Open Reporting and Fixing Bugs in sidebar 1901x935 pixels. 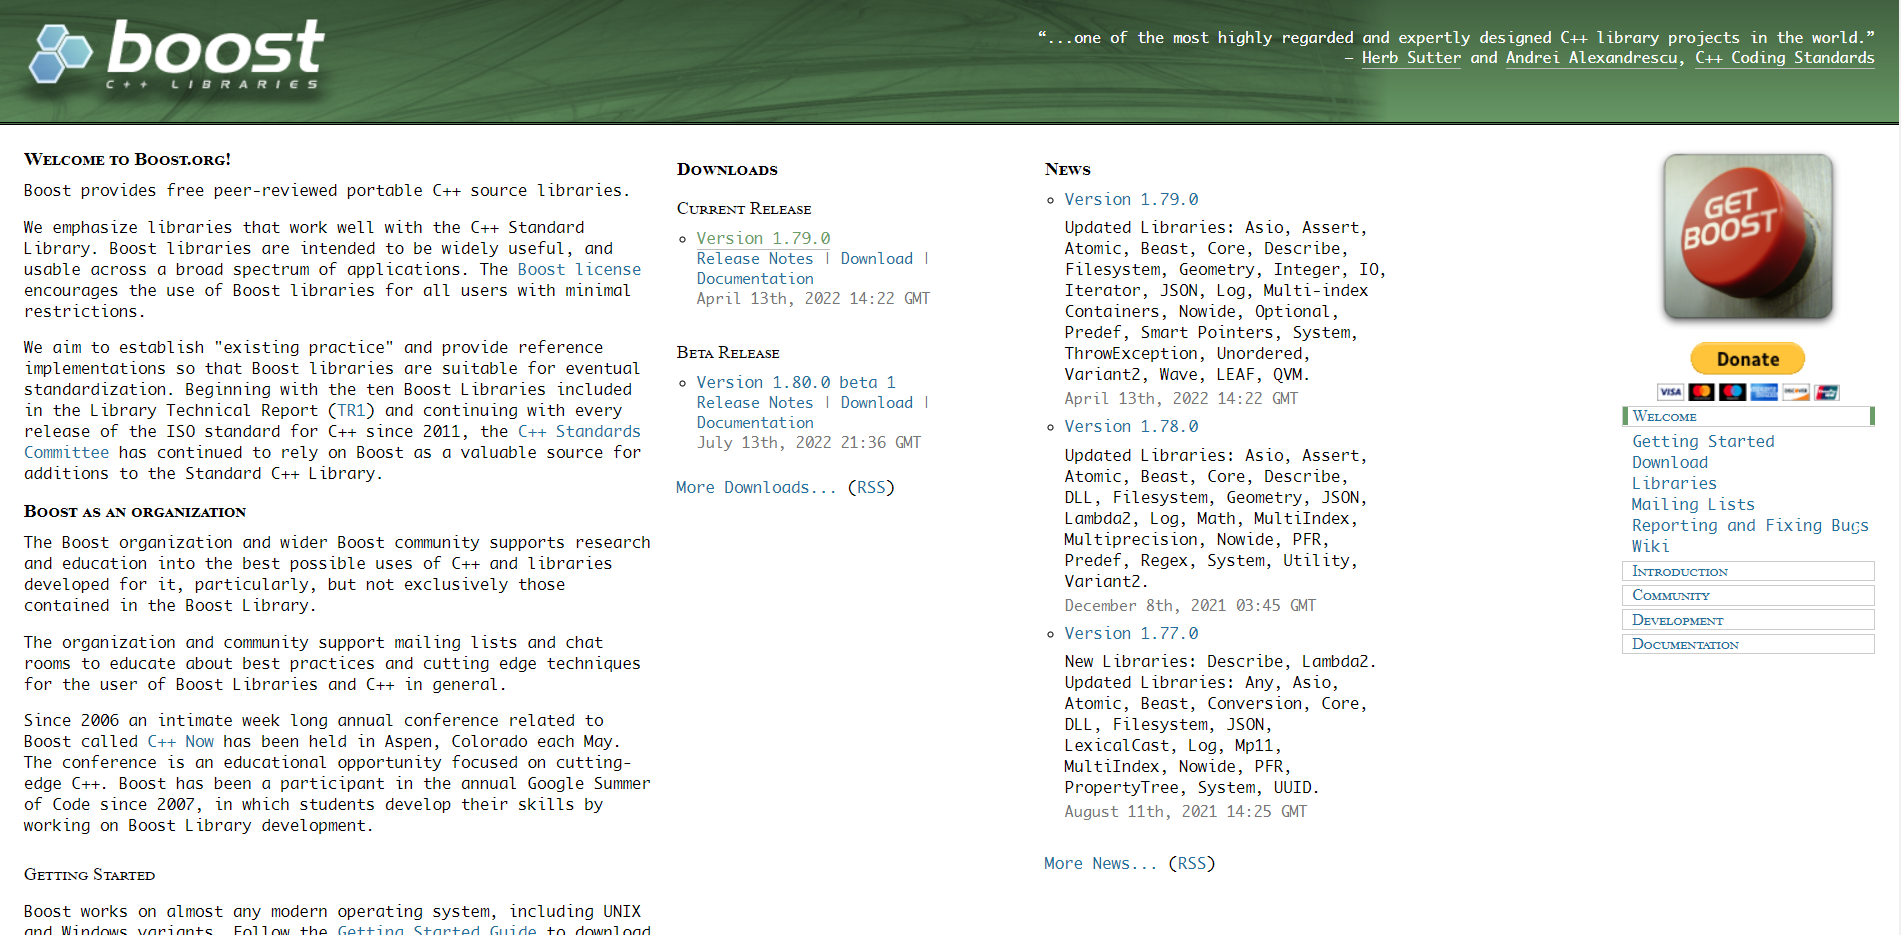[x=1750, y=526]
